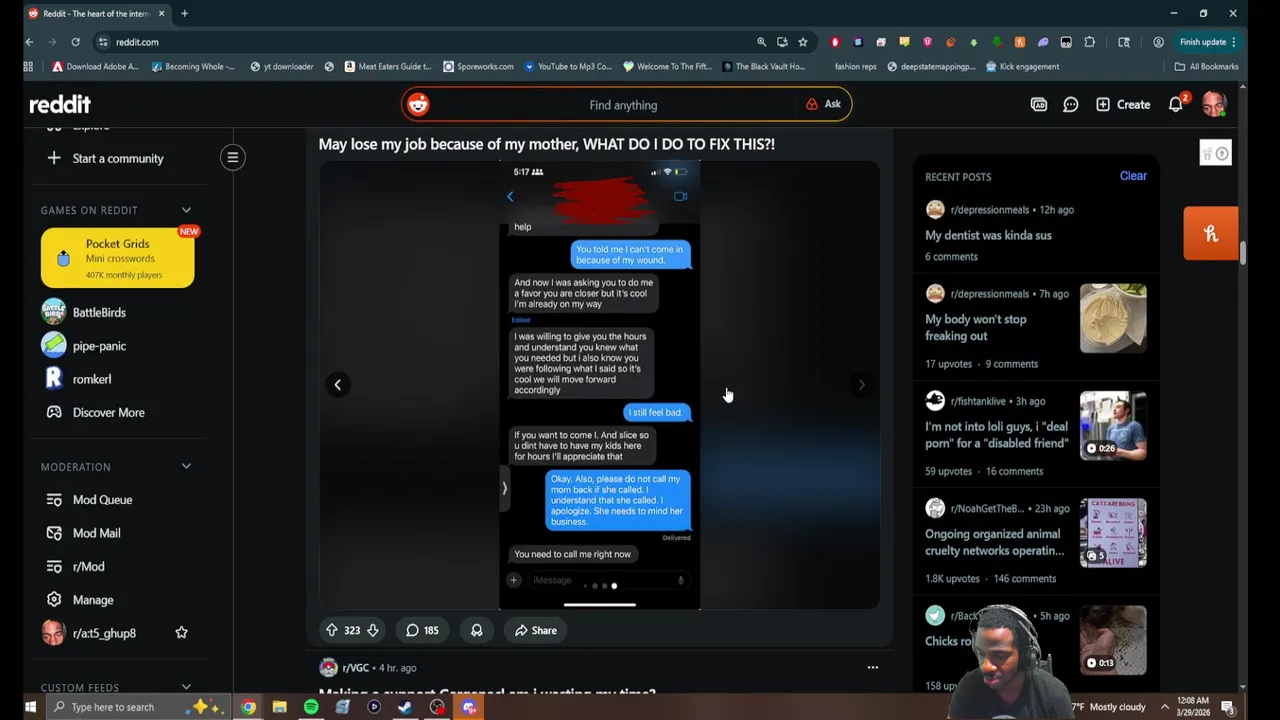The image size is (1280, 720).
Task: Open the All Bookmarks folder
Action: click(x=1206, y=66)
